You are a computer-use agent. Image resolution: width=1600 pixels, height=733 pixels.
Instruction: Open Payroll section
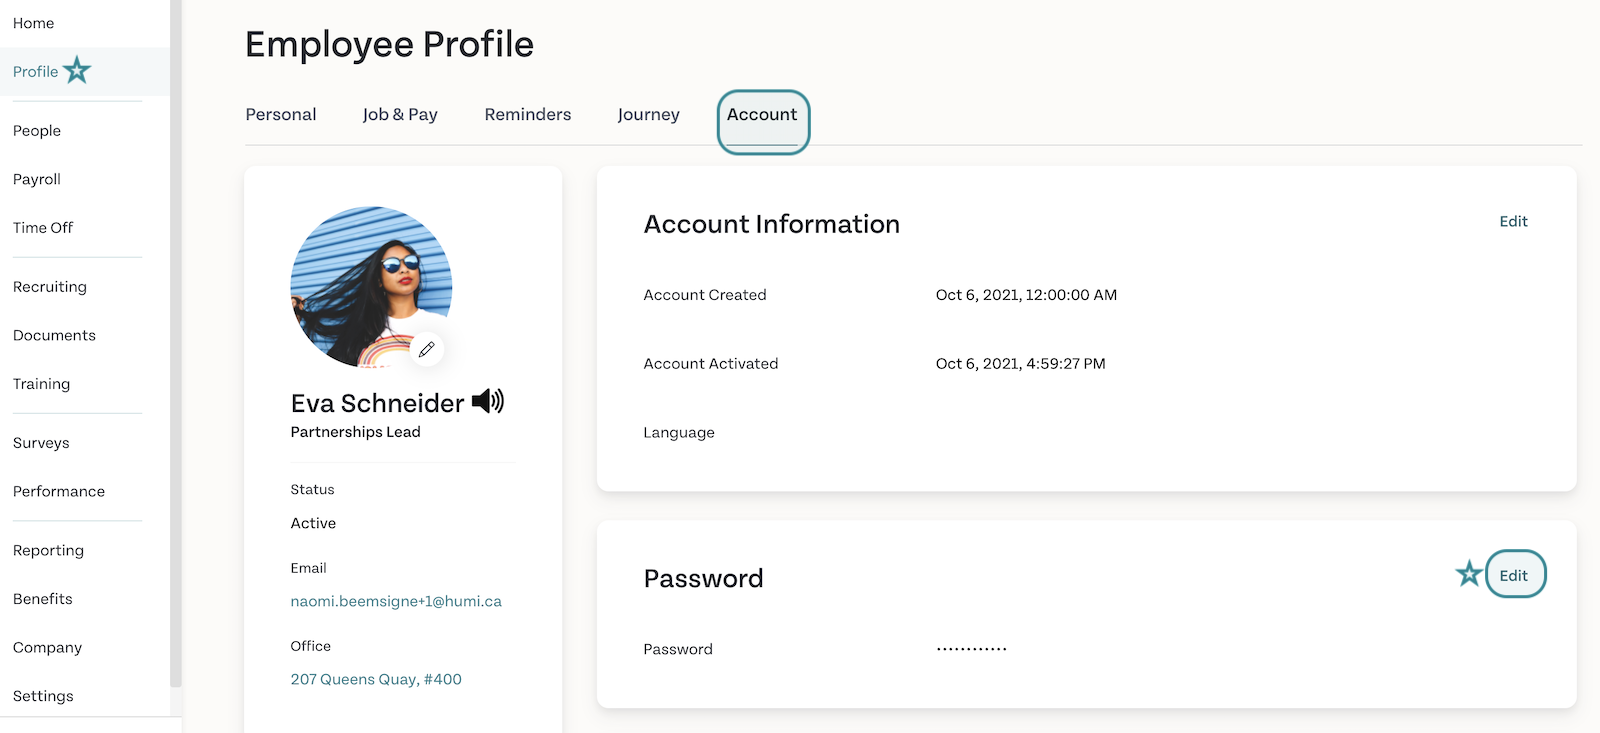point(37,179)
